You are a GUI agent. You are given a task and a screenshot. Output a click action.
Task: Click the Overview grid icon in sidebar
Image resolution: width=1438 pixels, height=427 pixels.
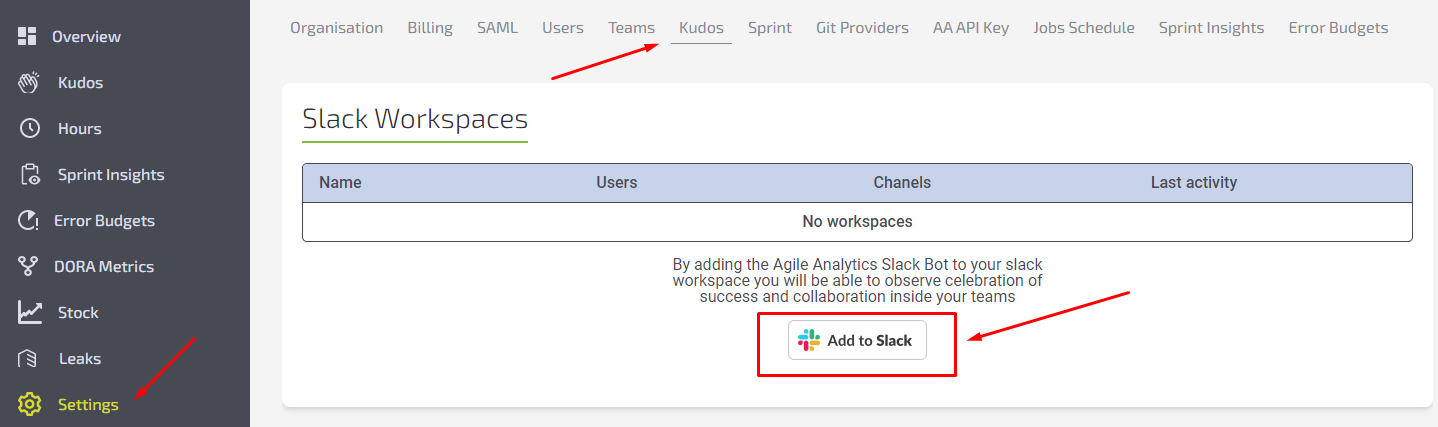coord(28,37)
